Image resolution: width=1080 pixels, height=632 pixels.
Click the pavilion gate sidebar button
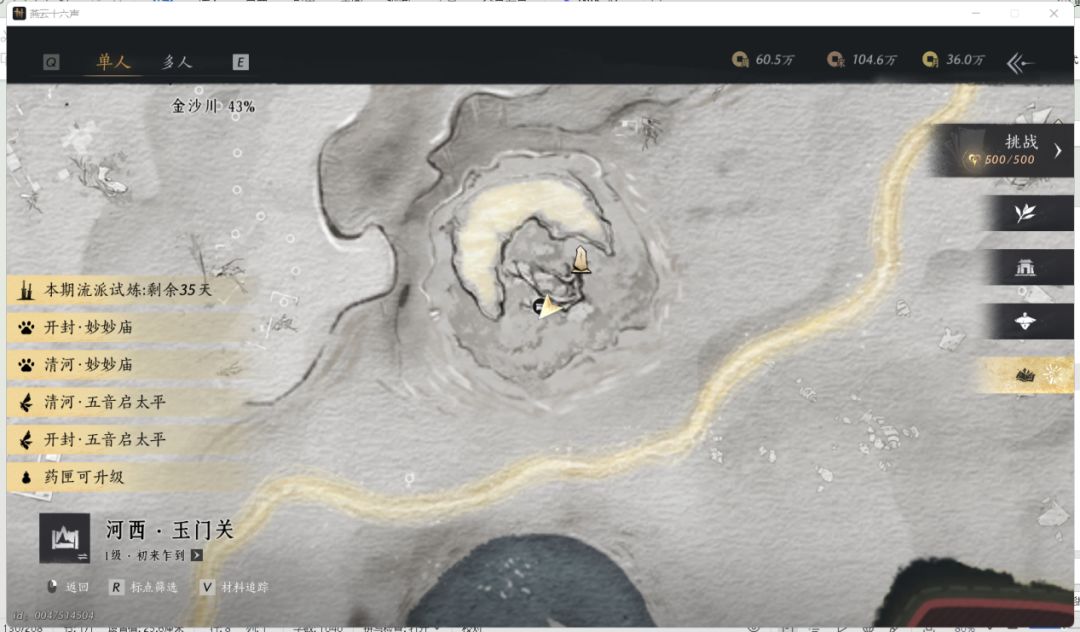1026,267
